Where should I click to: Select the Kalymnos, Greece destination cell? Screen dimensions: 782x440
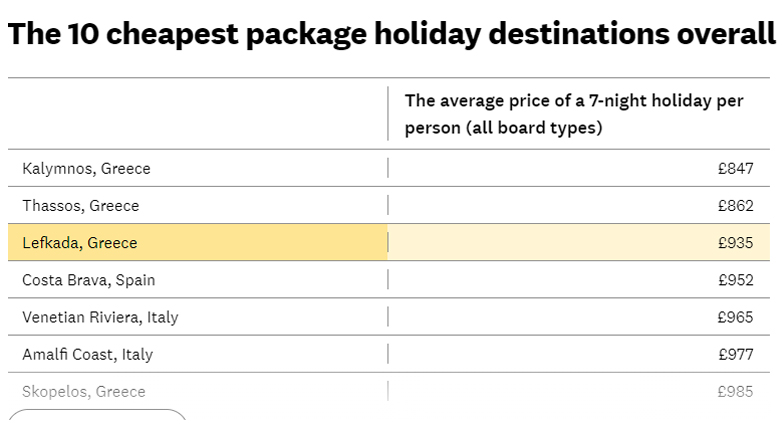pyautogui.click(x=86, y=168)
